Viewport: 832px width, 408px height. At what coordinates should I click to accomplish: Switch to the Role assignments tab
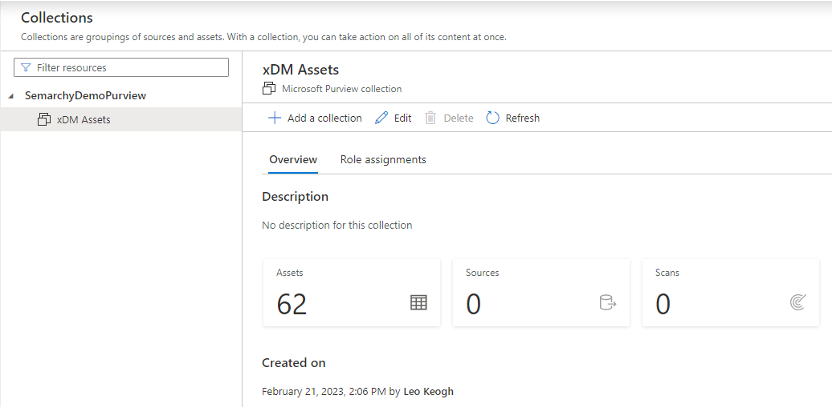click(x=383, y=160)
